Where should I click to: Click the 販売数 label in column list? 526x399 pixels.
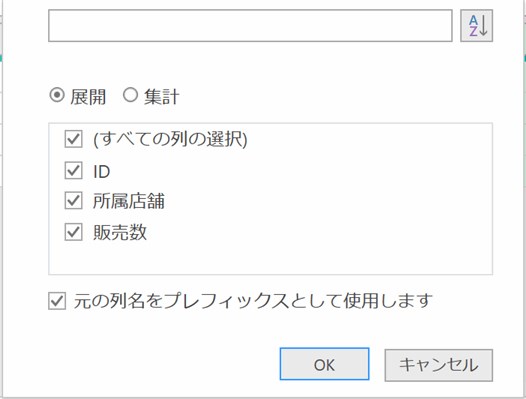click(x=120, y=232)
